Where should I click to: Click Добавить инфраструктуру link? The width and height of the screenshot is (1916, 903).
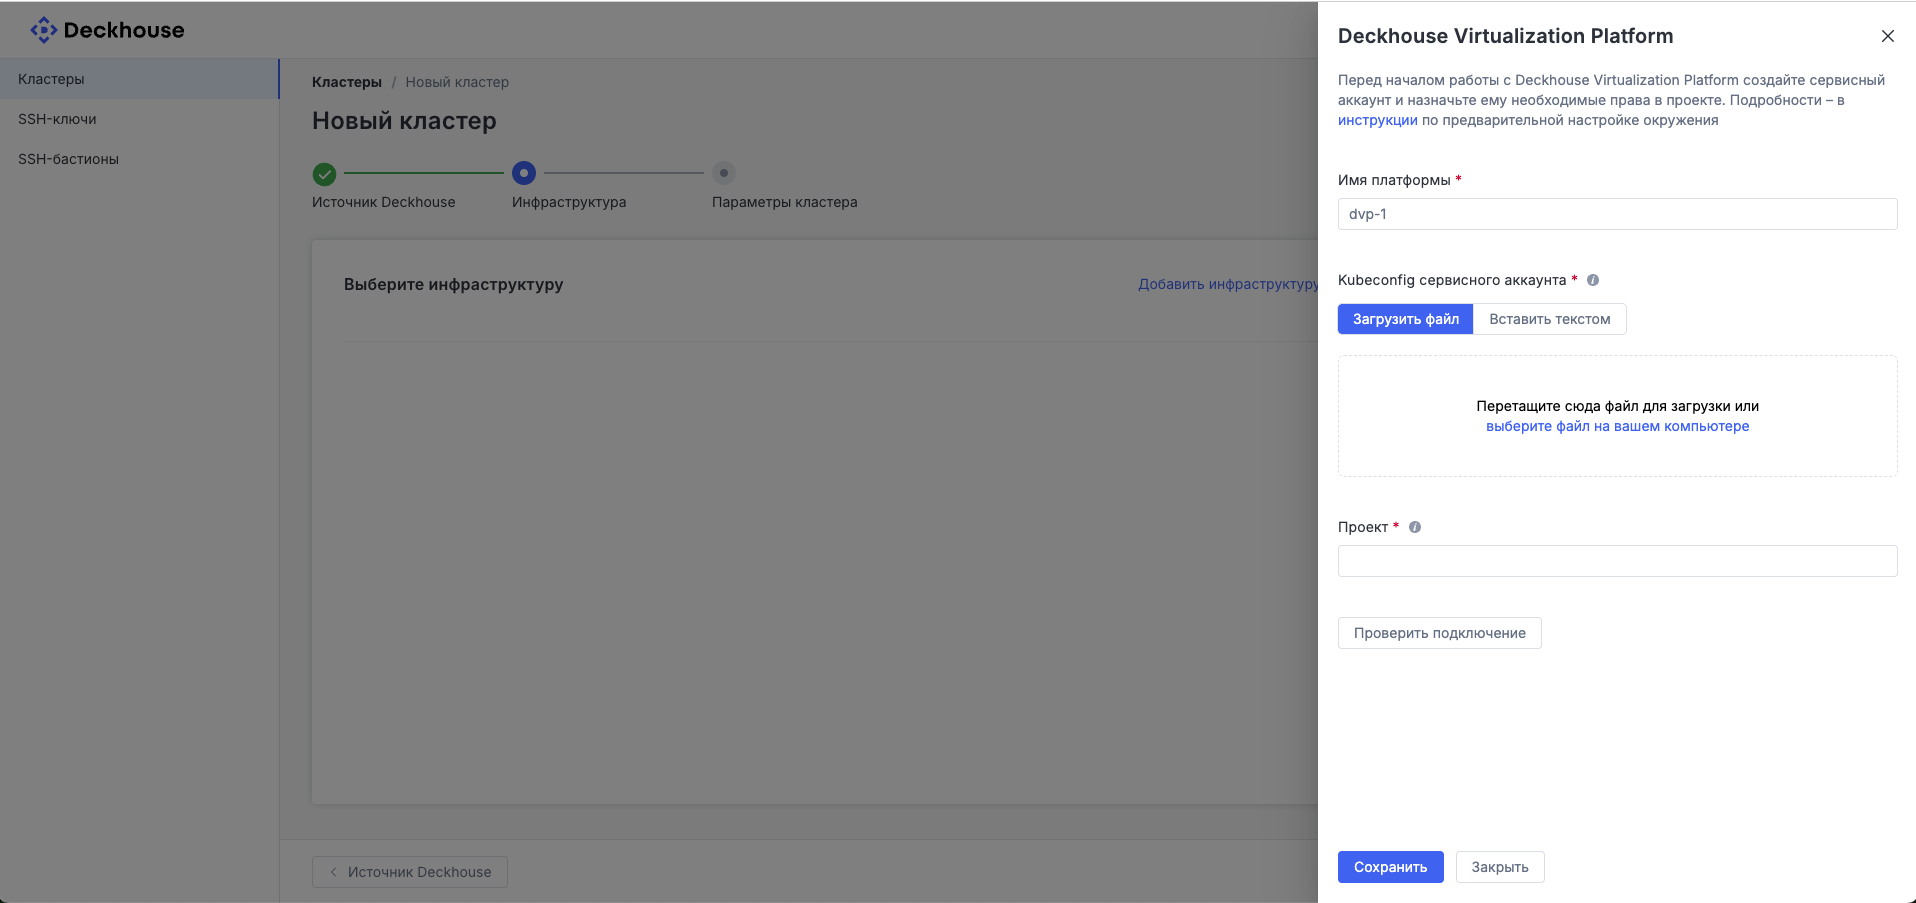[x=1229, y=284]
